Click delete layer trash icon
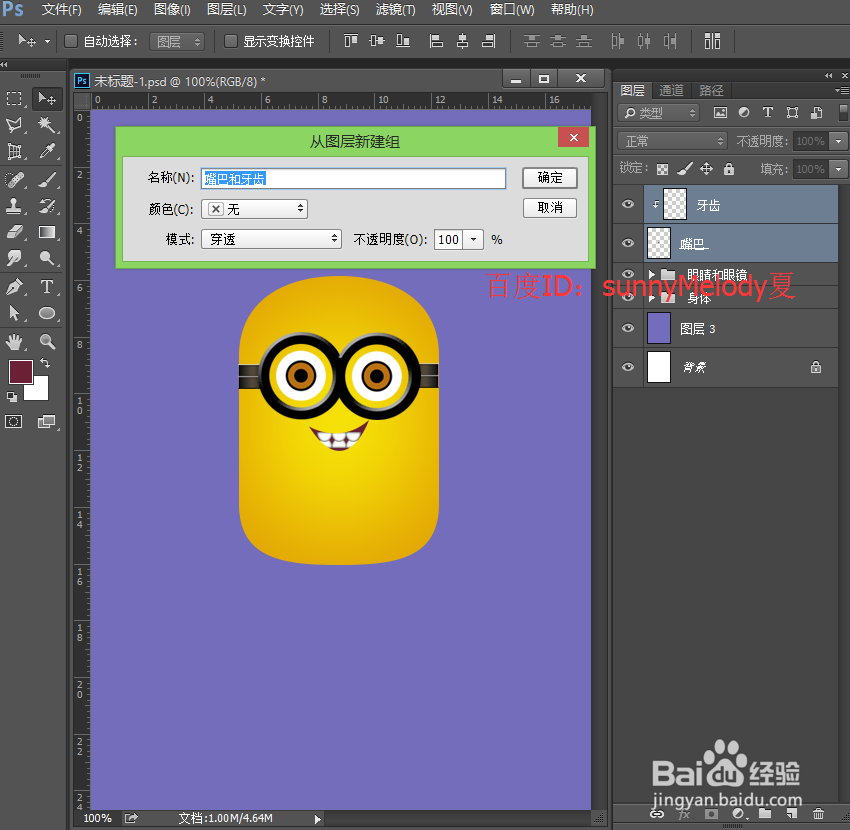850x830 pixels. point(818,813)
